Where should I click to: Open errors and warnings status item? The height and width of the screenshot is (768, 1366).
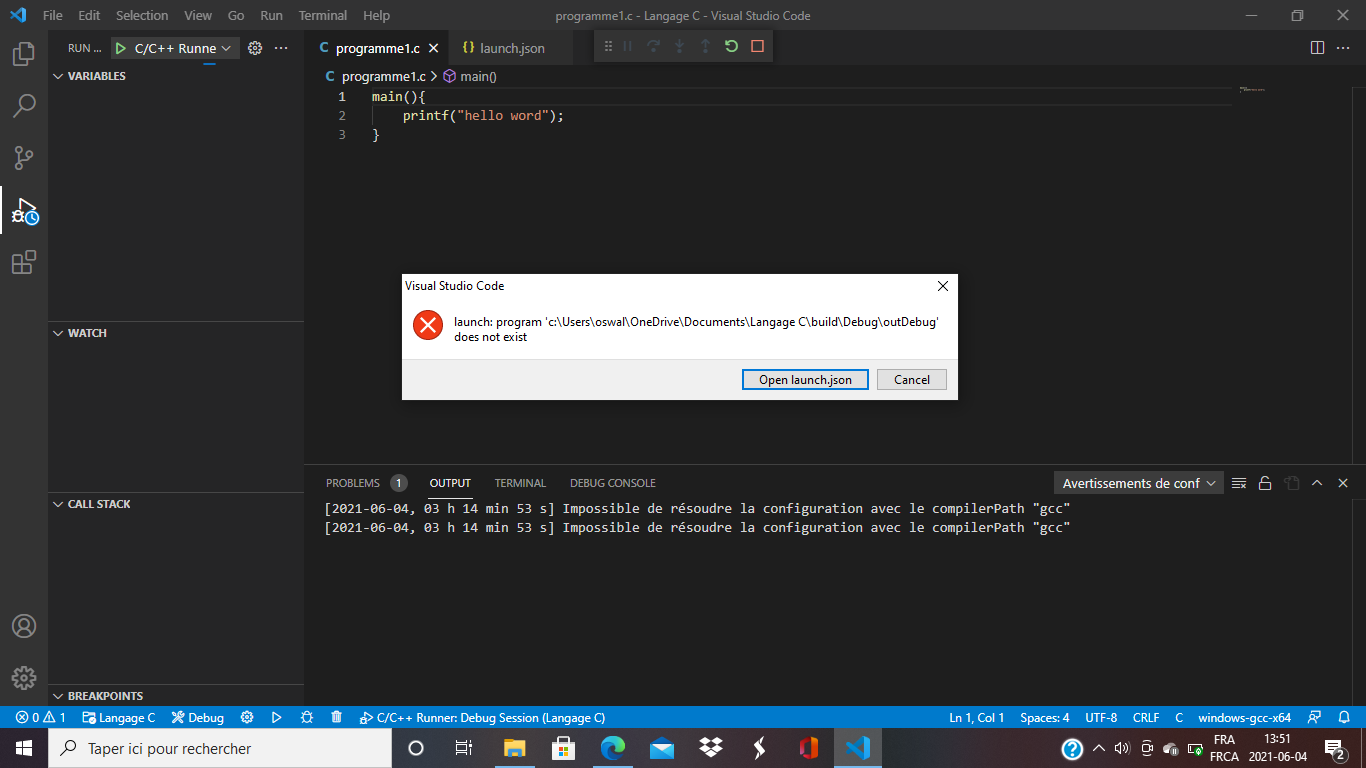click(41, 718)
